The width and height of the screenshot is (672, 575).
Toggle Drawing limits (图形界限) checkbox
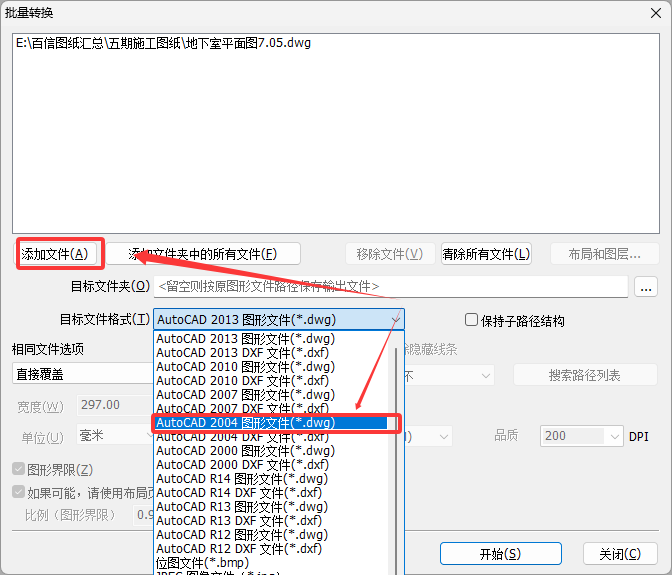coord(18,469)
